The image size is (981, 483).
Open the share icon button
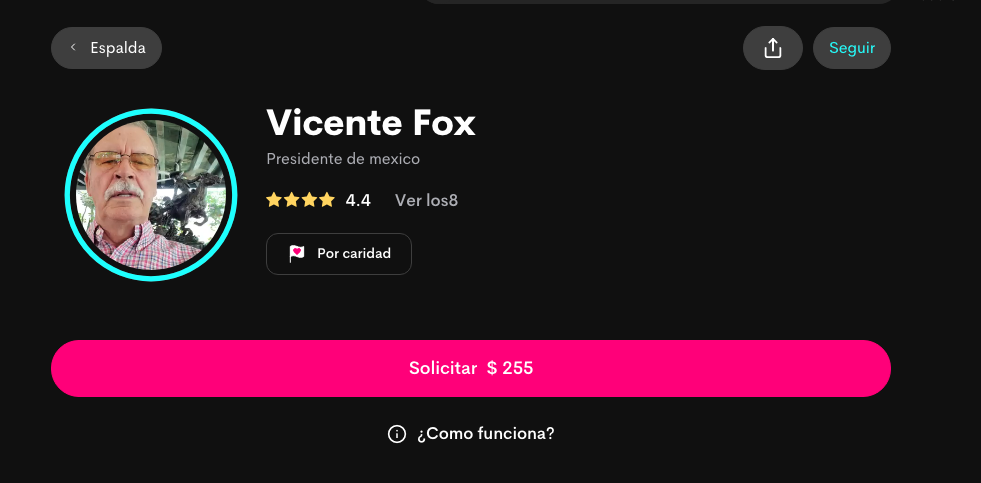773,48
